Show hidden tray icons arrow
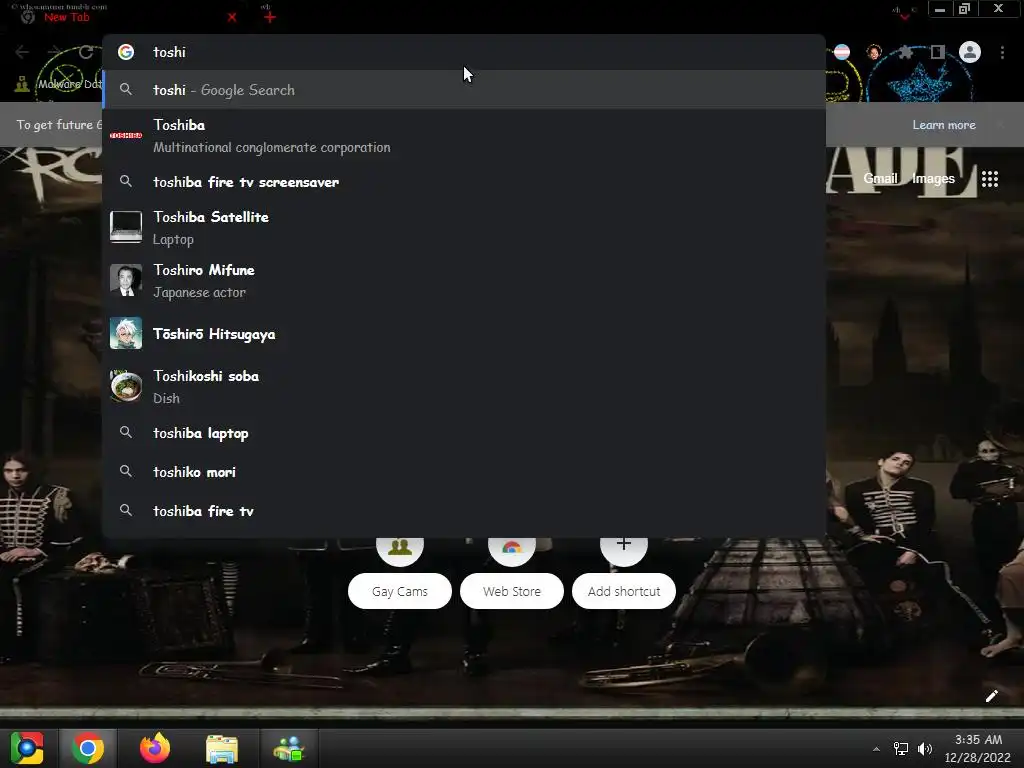 pyautogui.click(x=876, y=749)
